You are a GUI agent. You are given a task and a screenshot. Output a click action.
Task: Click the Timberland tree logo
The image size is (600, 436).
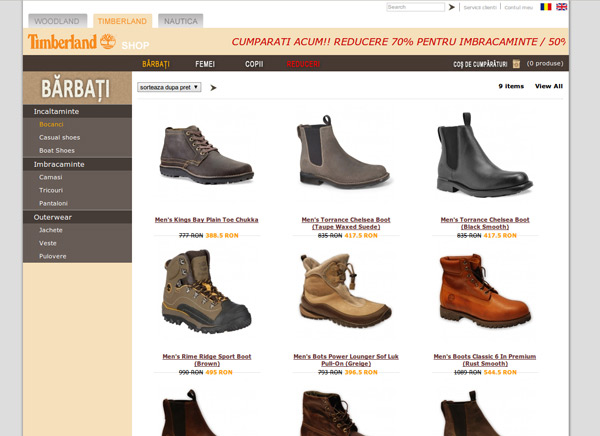click(x=108, y=41)
